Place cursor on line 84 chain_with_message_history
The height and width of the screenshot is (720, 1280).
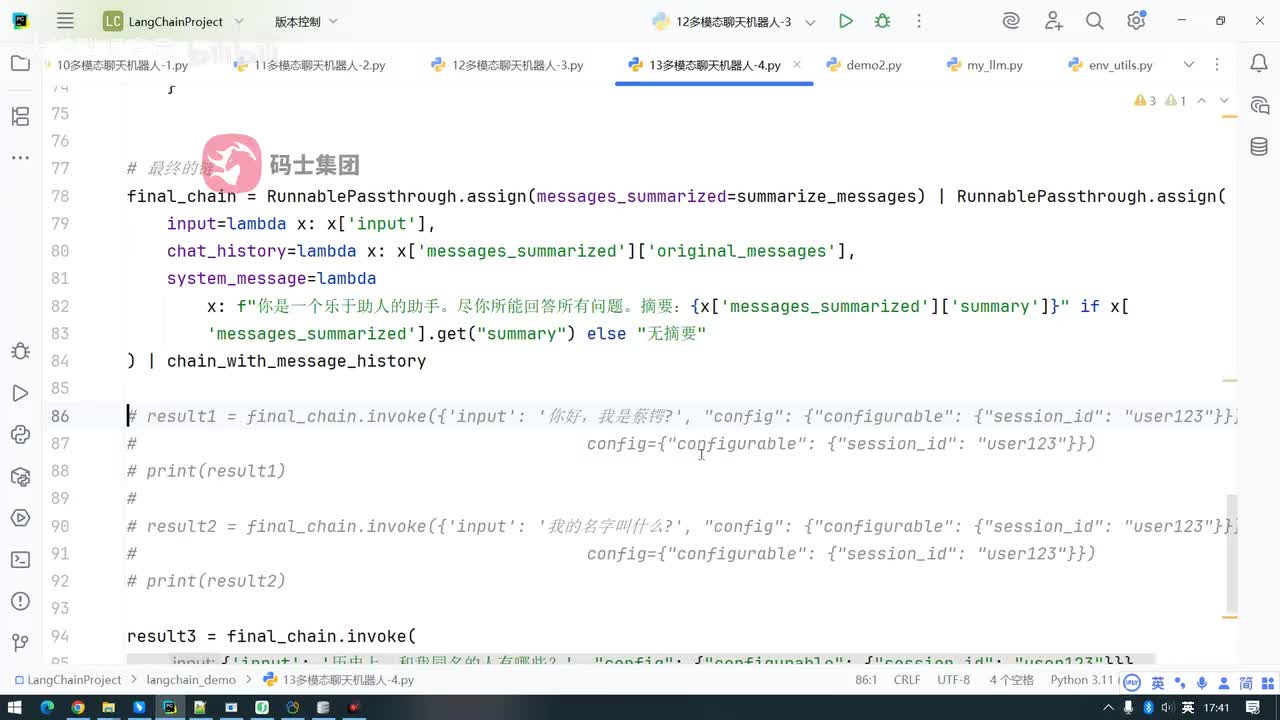(296, 361)
